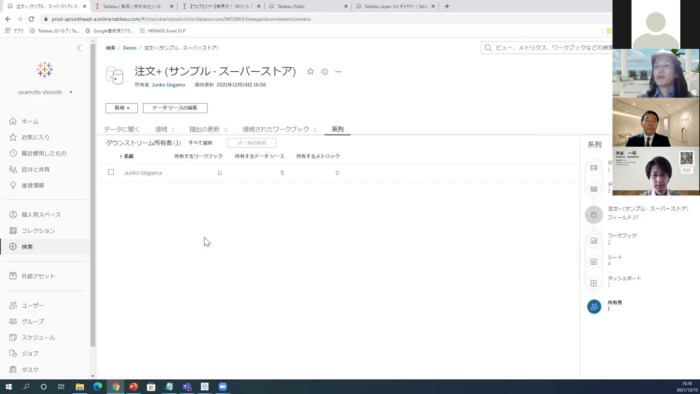This screenshot has width=700, height=394.
Task: Click データソースの編集 edit data source button
Action: click(x=175, y=108)
